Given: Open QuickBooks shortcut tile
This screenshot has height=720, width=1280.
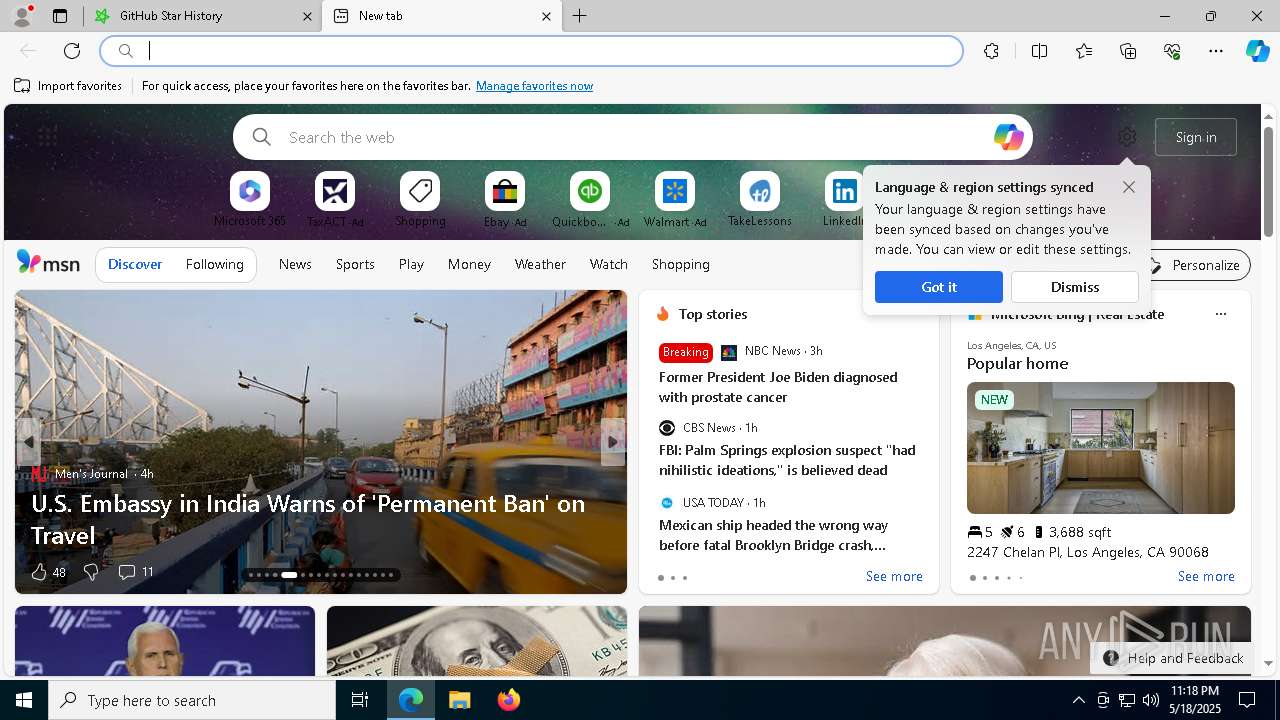Looking at the screenshot, I should click(590, 200).
